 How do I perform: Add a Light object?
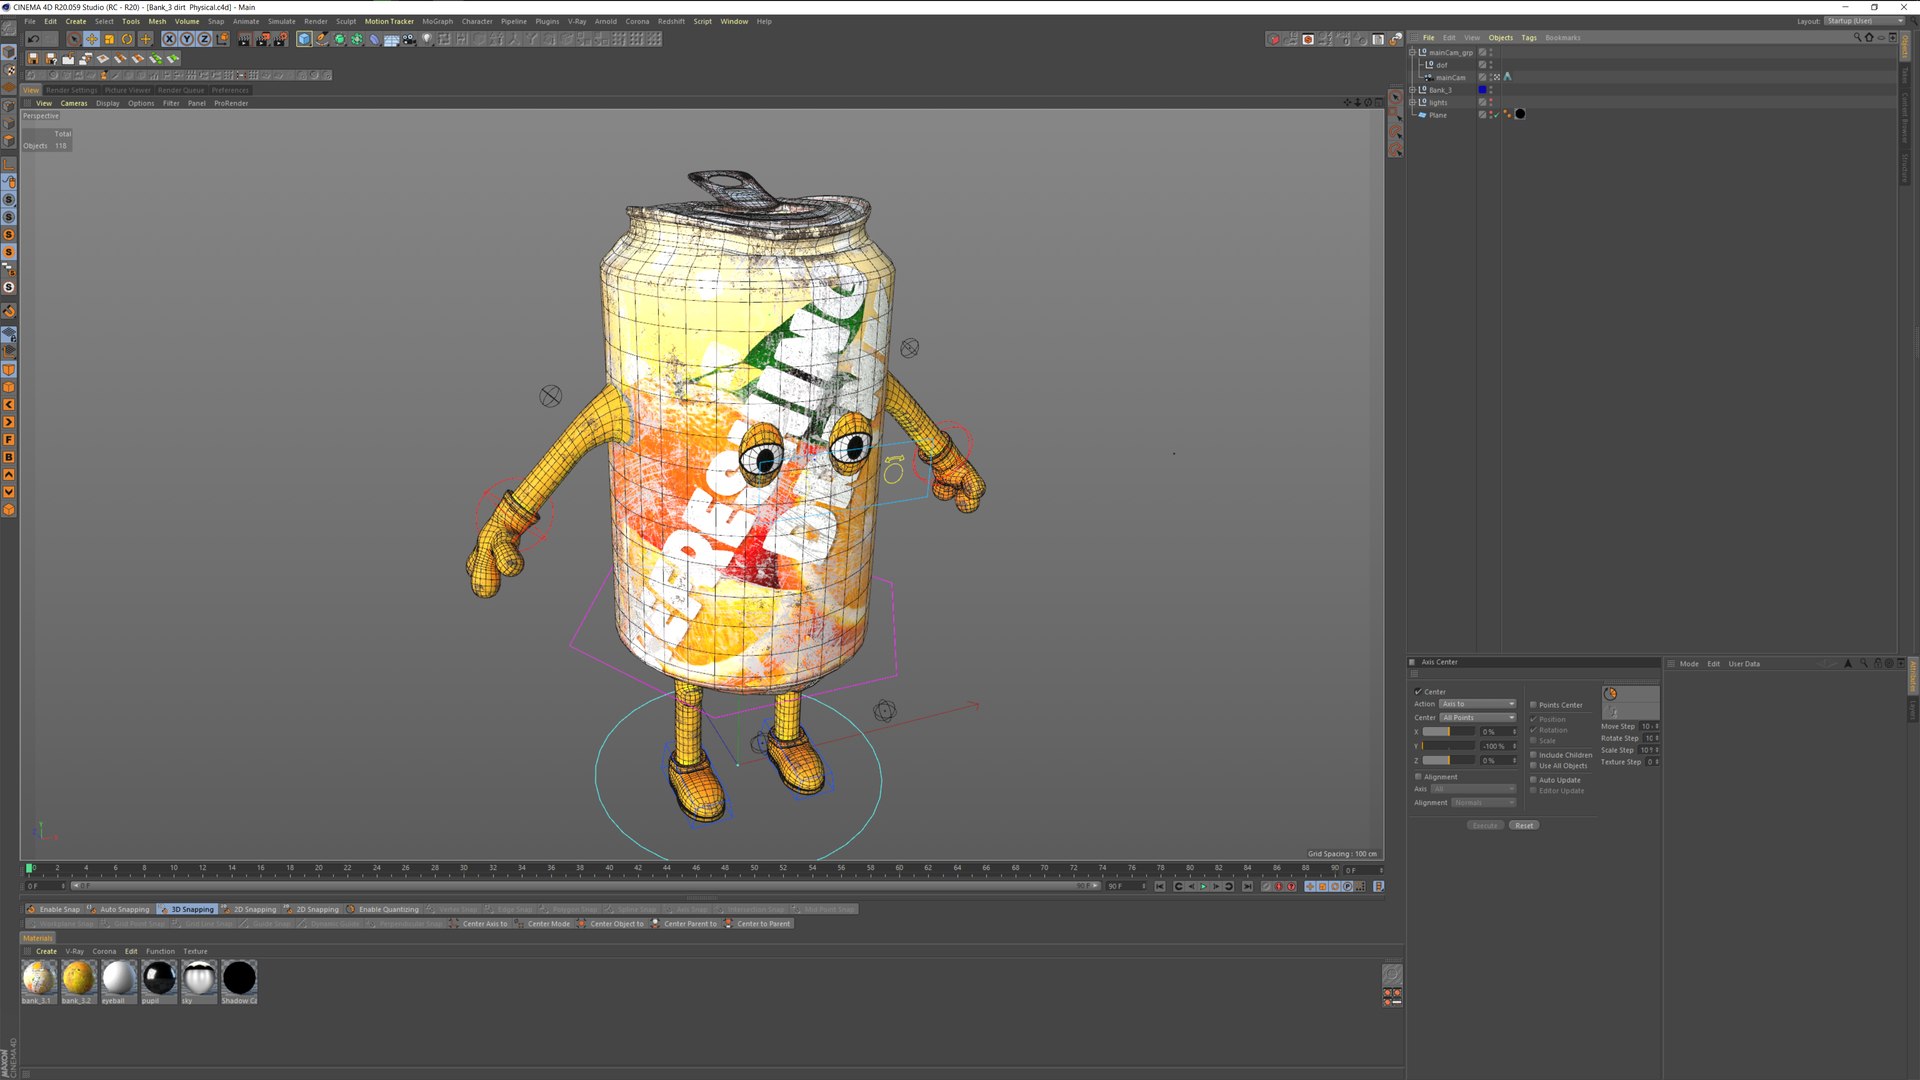(x=427, y=39)
